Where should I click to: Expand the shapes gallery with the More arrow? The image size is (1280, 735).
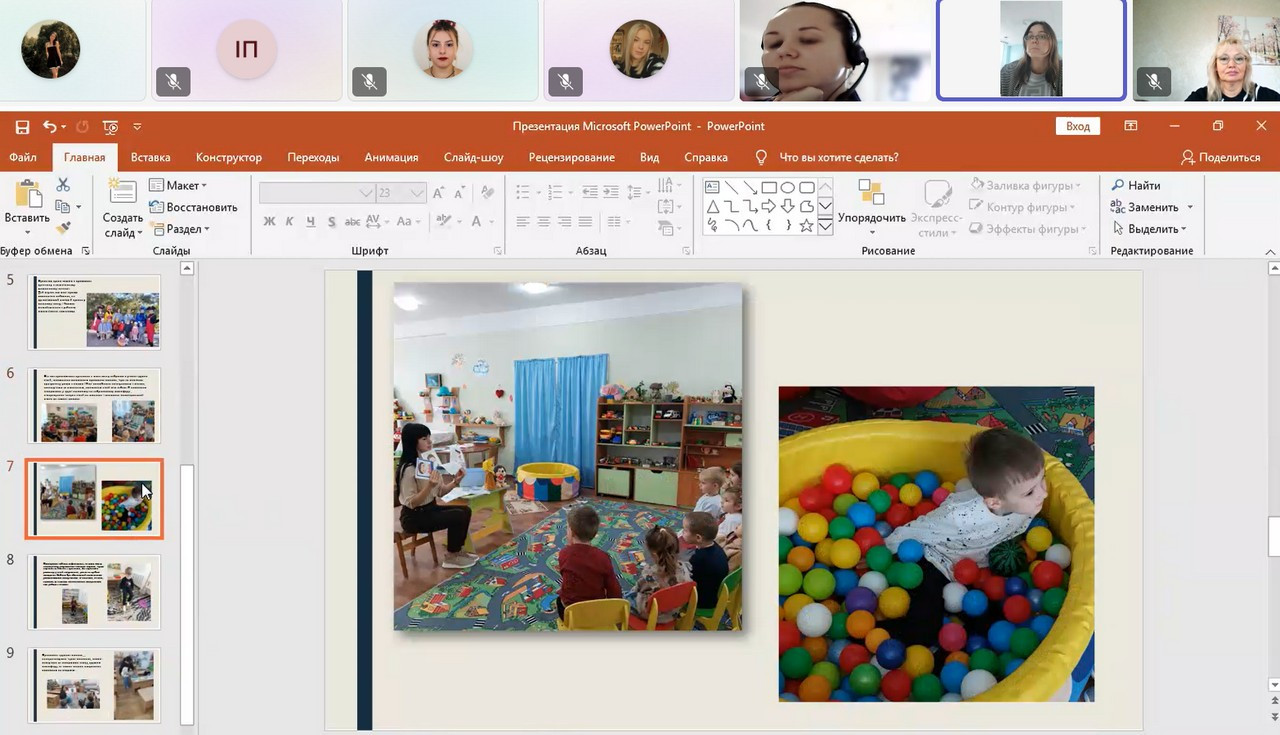pos(825,226)
